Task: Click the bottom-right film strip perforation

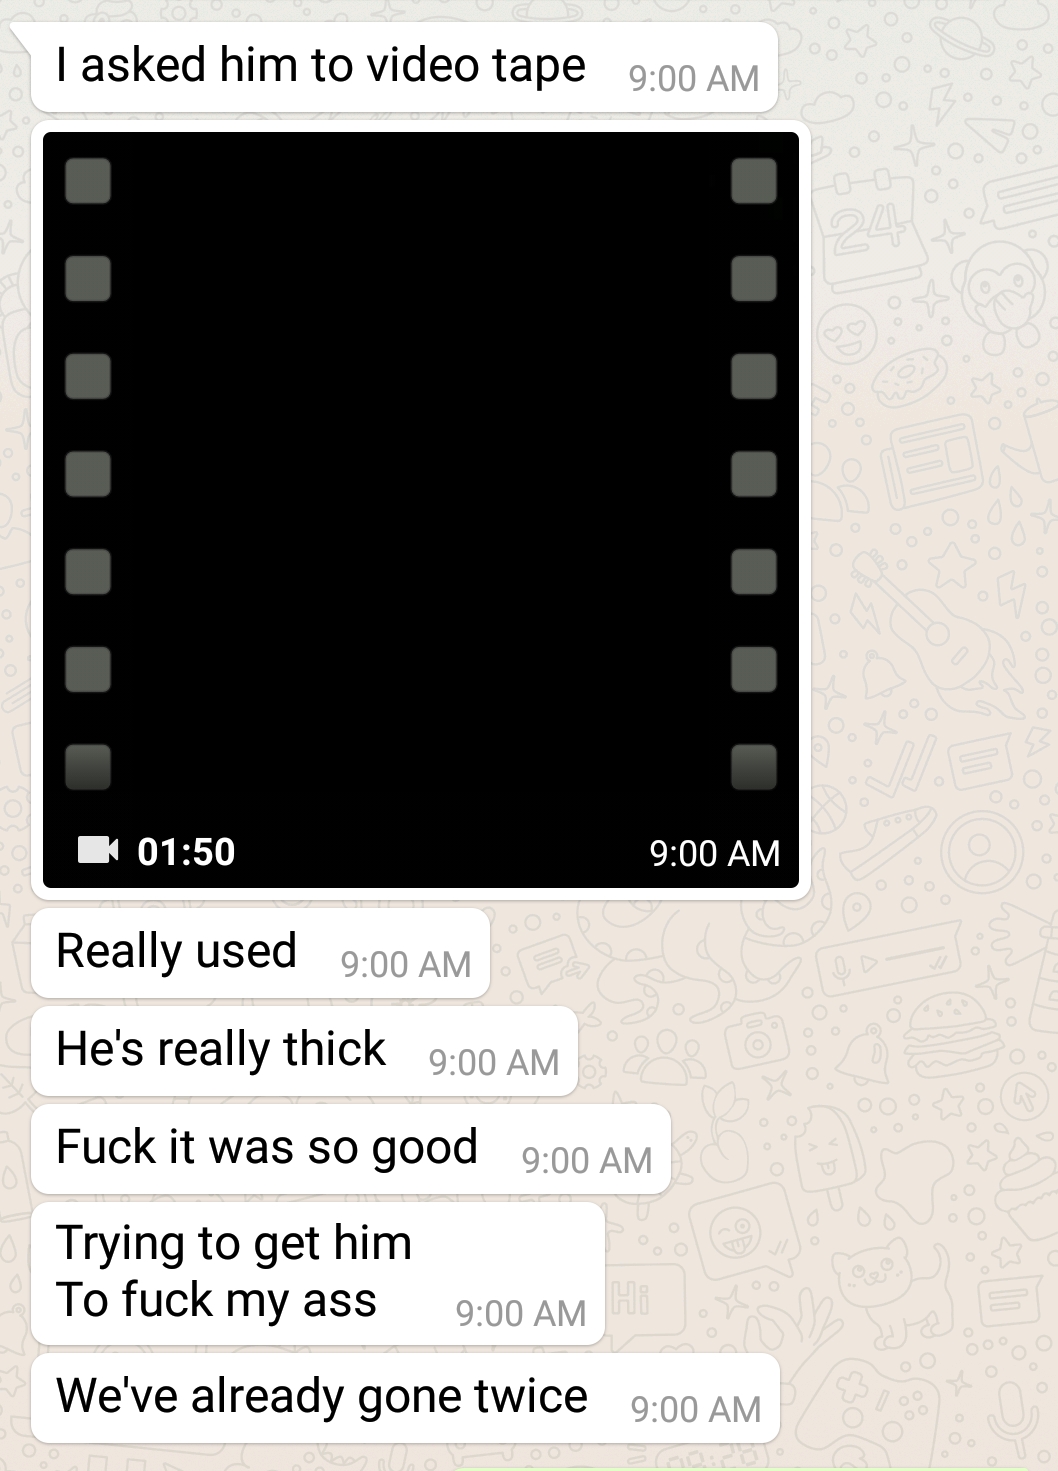Action: click(x=754, y=767)
